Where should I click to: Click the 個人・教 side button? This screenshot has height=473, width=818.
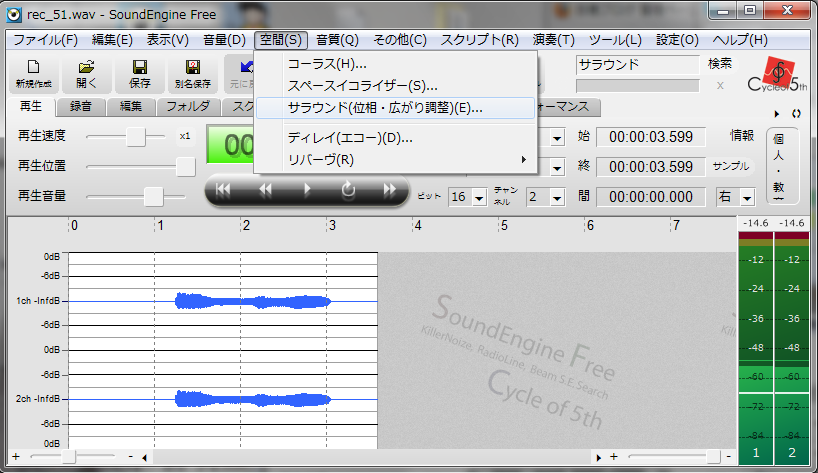(782, 166)
